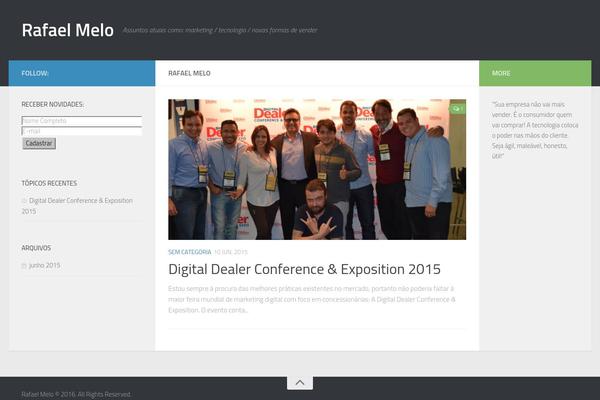Click the Cadastrar button
This screenshot has width=600, height=400.
[x=39, y=143]
